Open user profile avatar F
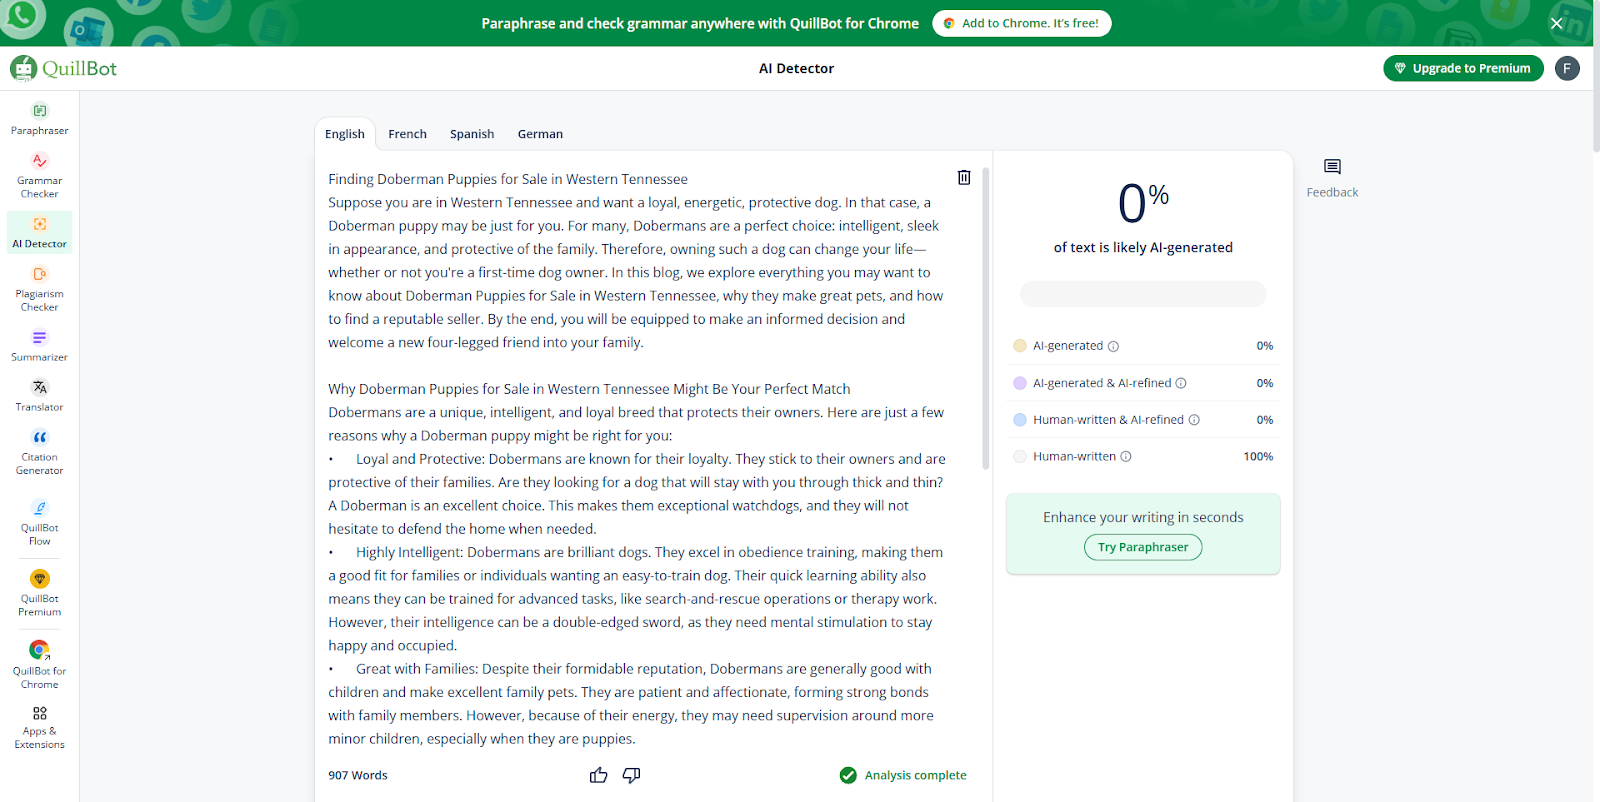This screenshot has height=802, width=1600. (x=1567, y=68)
